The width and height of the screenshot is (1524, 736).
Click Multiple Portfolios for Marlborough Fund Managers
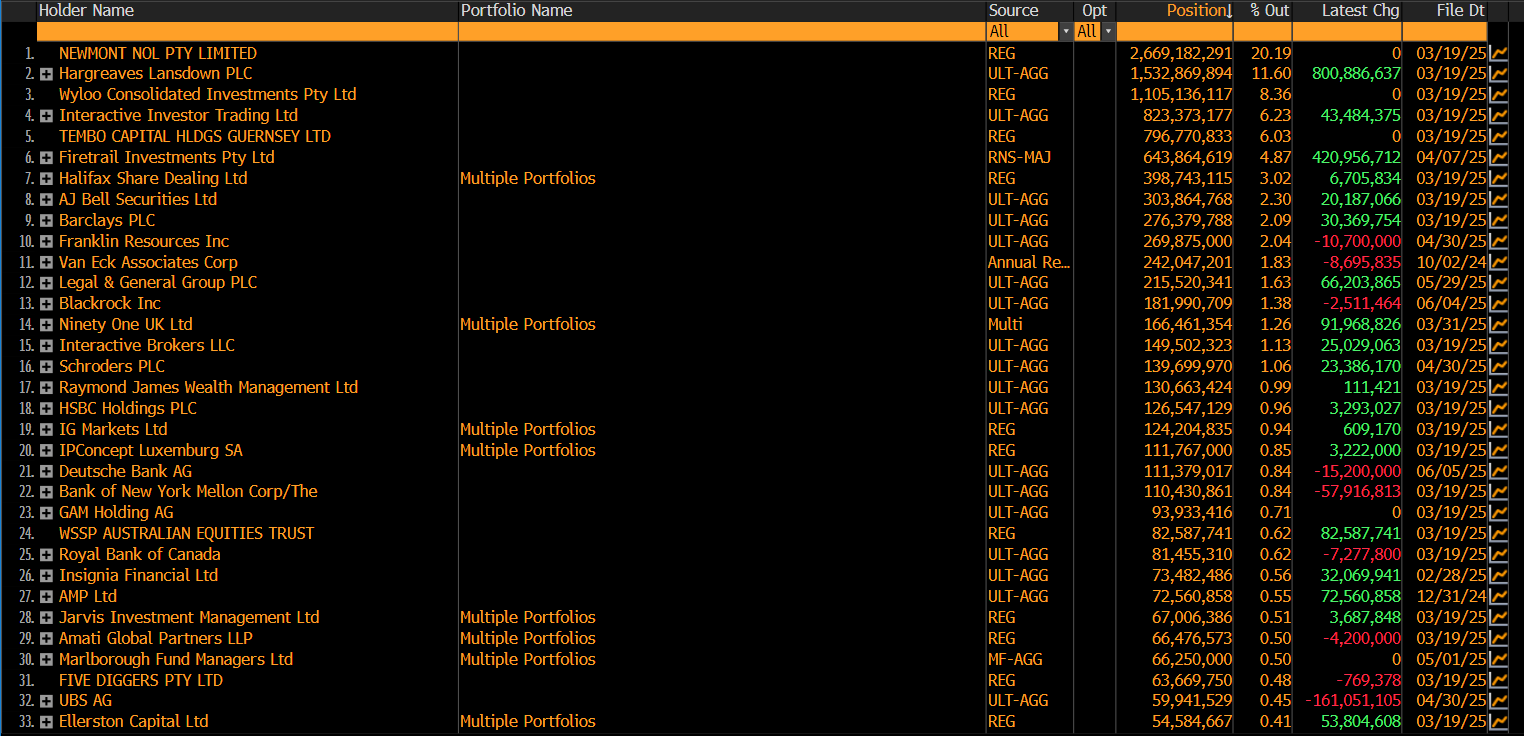pyautogui.click(x=528, y=660)
